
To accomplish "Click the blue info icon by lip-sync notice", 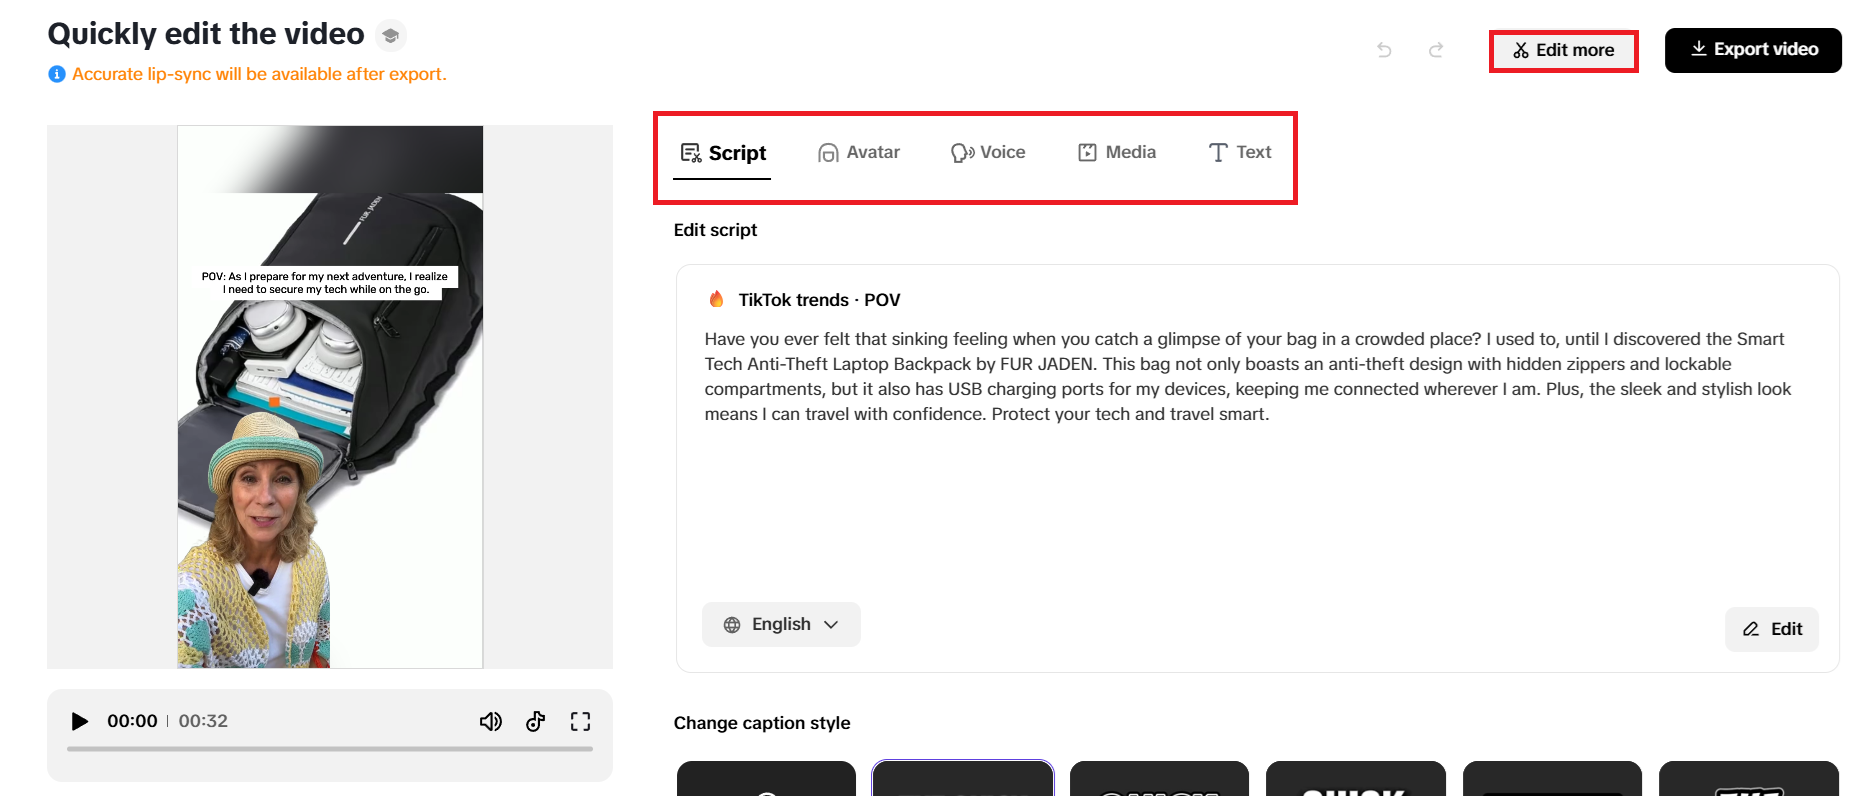I will pos(57,74).
